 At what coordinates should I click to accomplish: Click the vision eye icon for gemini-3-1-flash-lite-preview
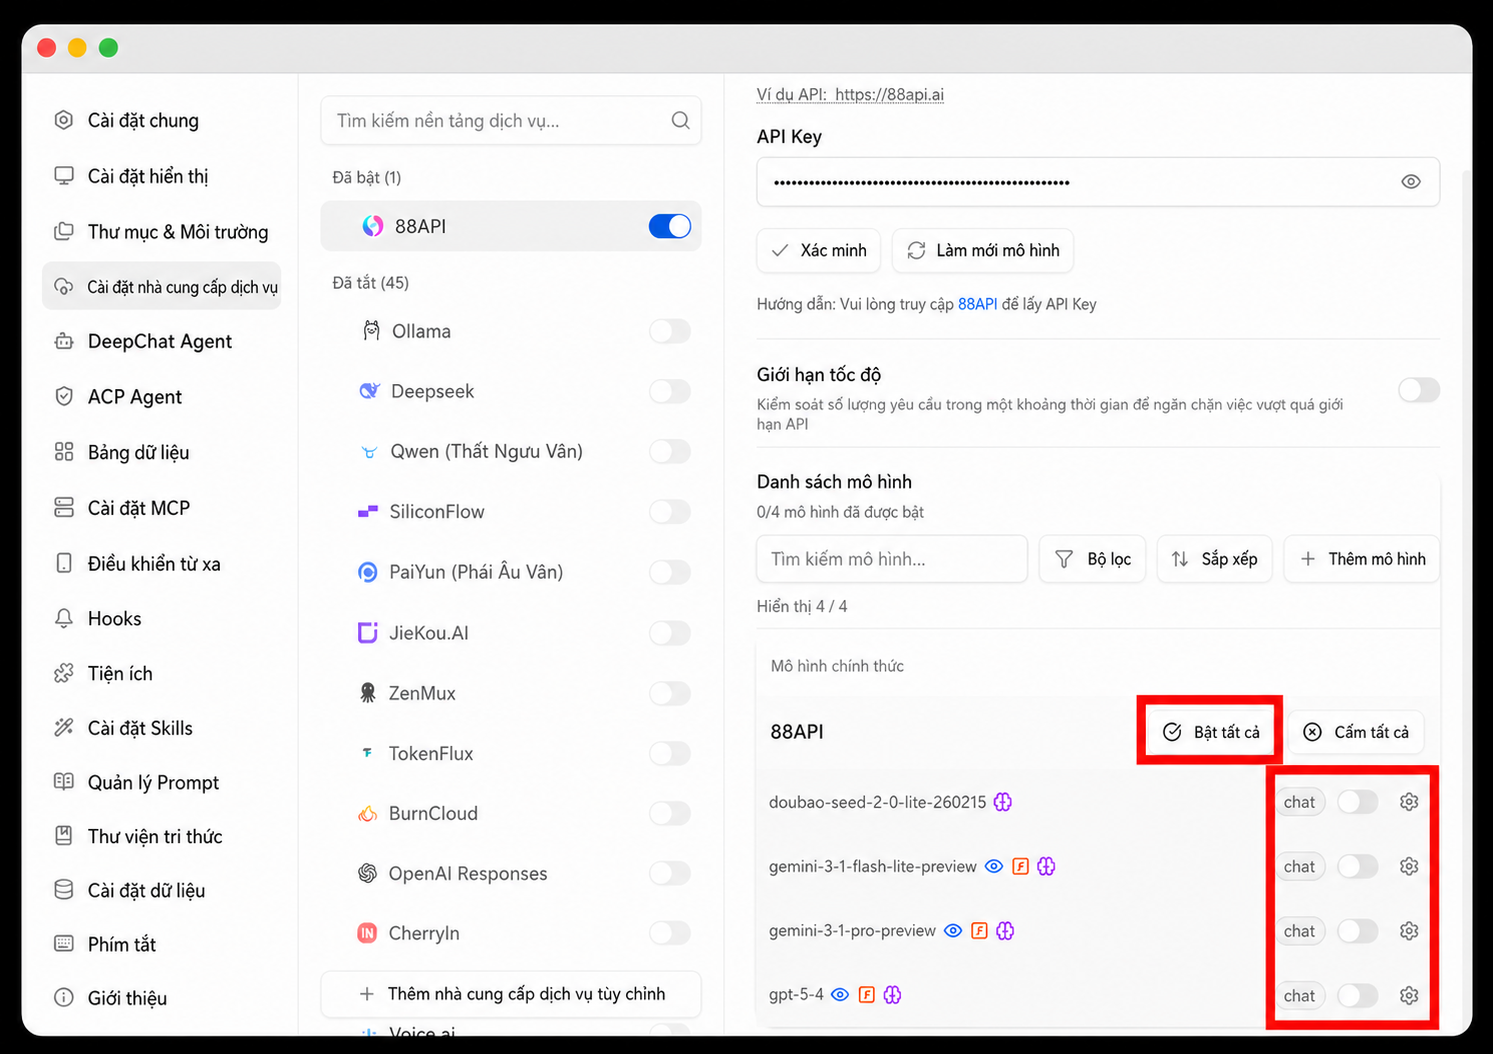pos(994,866)
